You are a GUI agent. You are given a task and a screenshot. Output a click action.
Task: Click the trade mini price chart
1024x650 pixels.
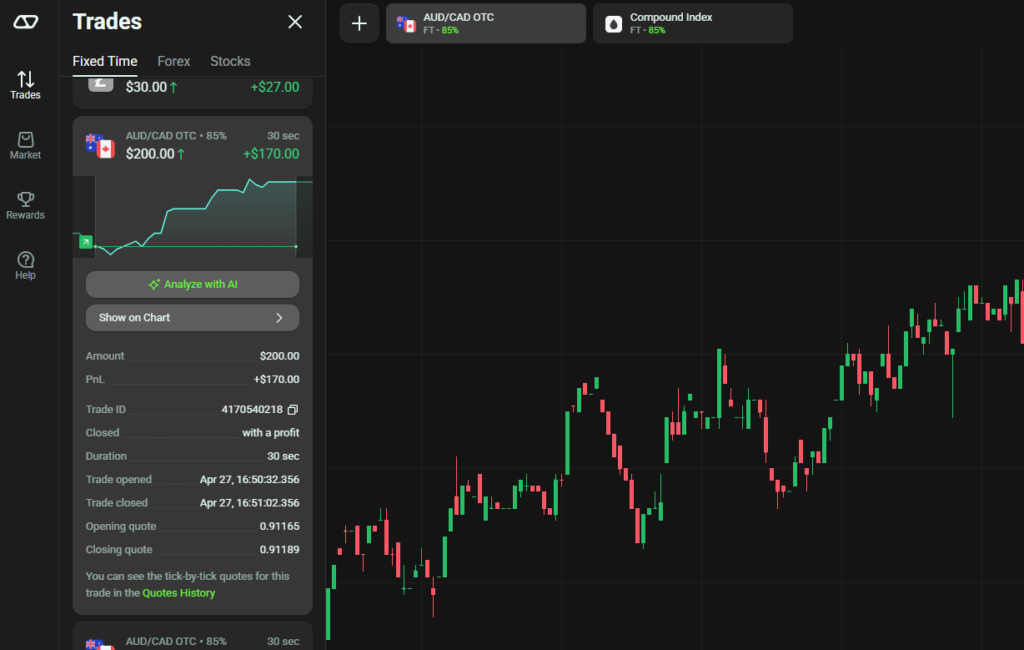(x=193, y=216)
